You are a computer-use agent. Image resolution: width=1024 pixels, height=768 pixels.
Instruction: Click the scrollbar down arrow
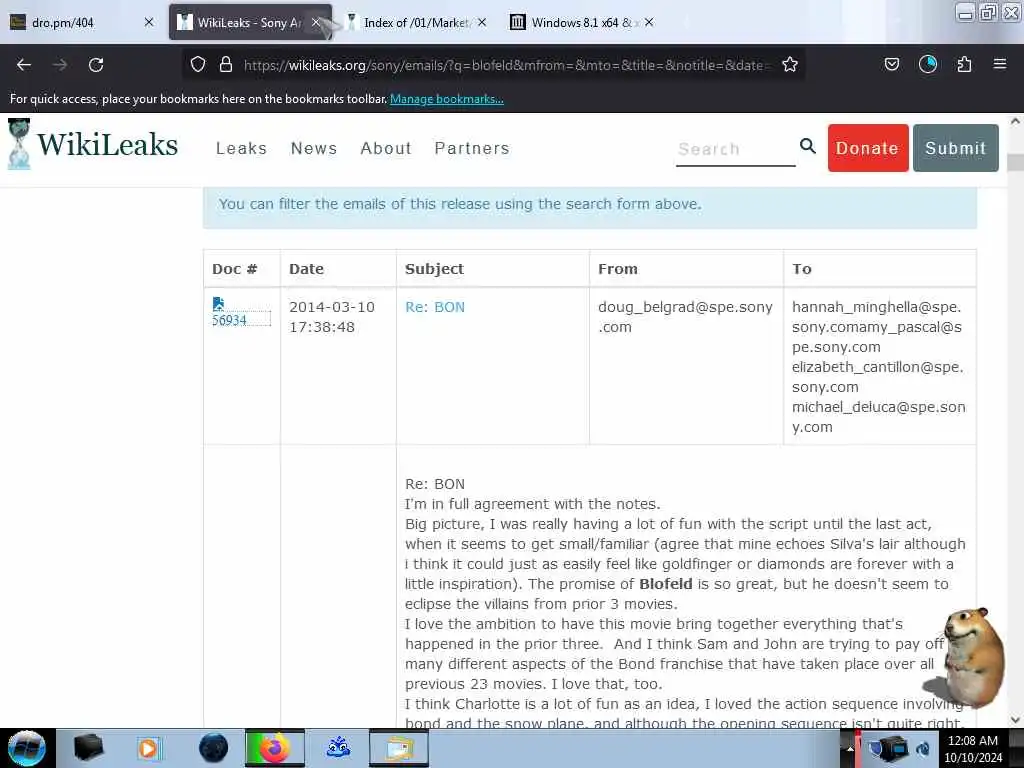[1015, 720]
